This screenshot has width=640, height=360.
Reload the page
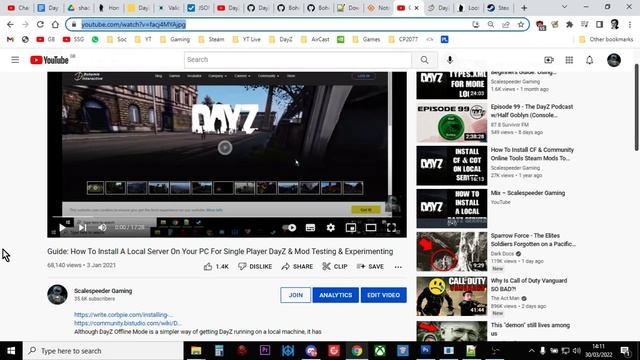(x=40, y=24)
